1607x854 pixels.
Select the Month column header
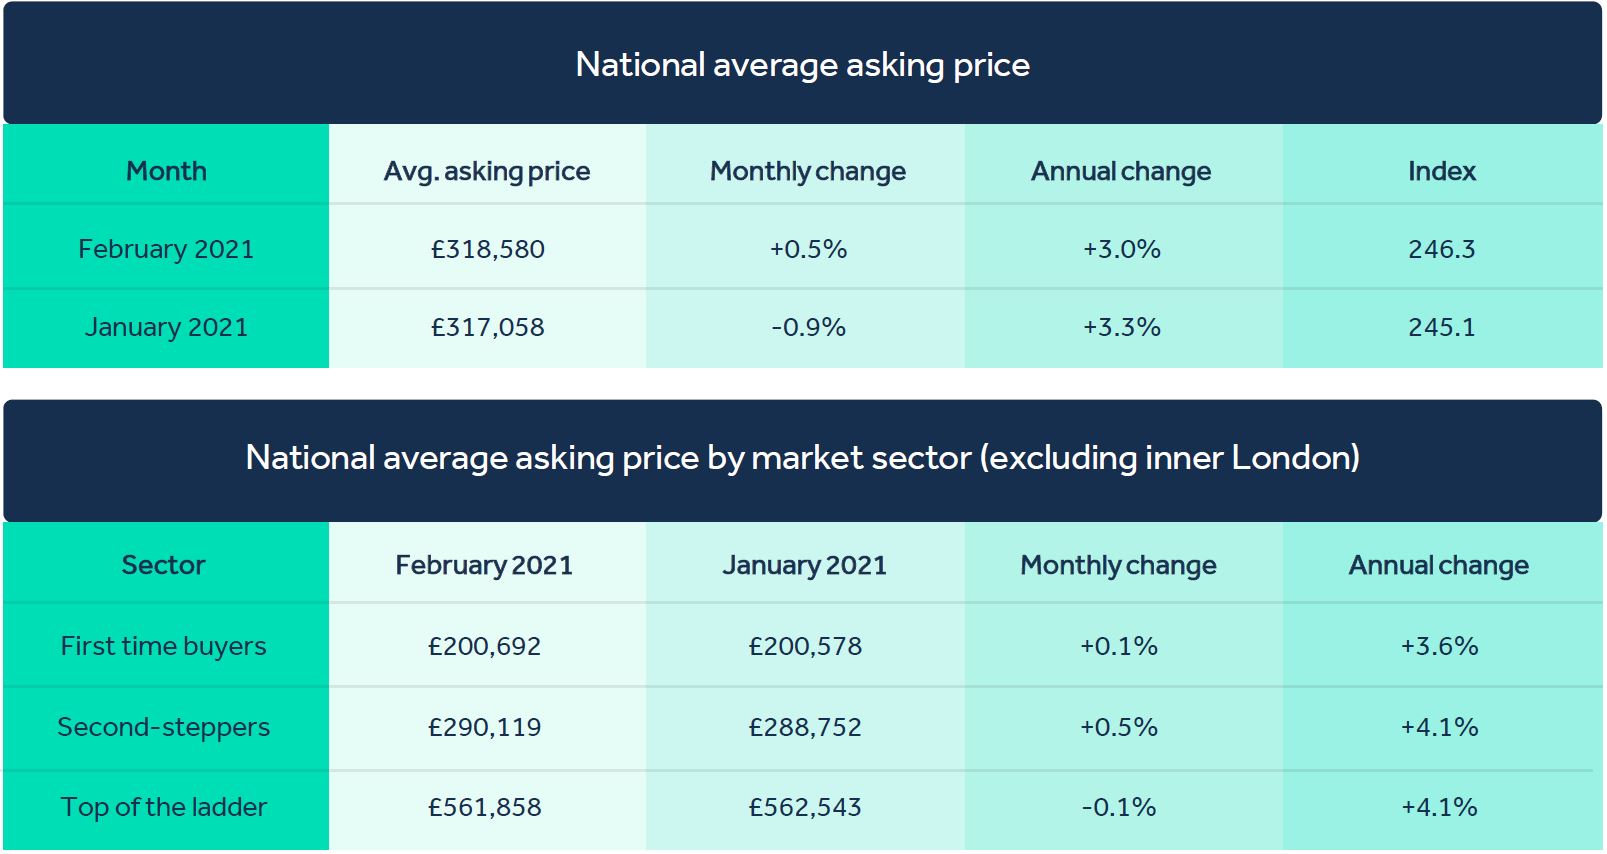[x=166, y=171]
